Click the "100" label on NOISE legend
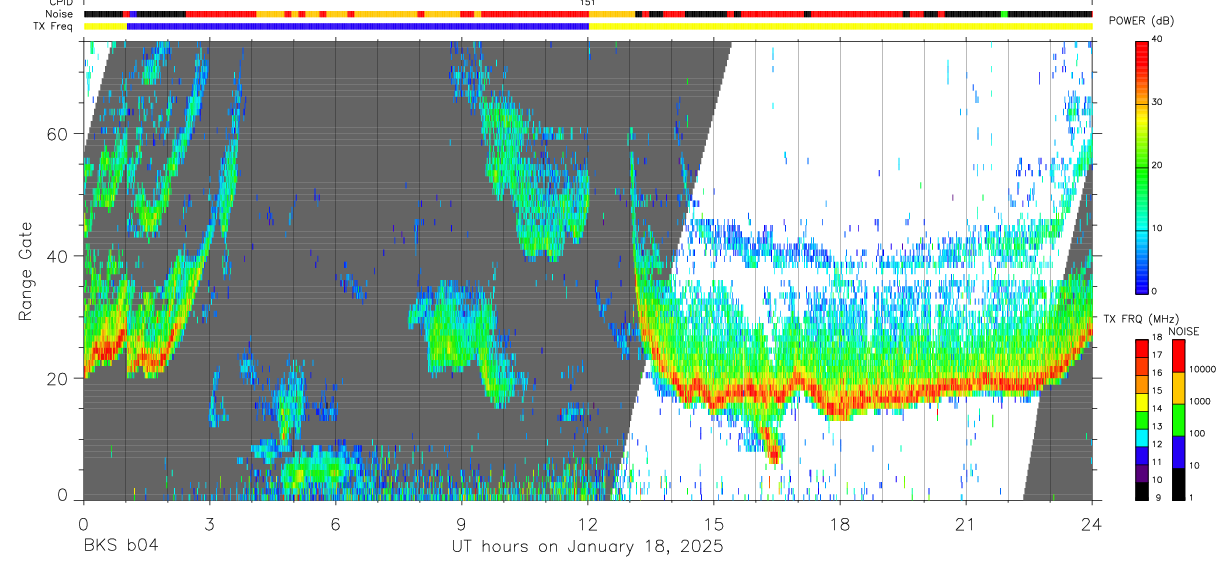1228x567 pixels. 1199,433
